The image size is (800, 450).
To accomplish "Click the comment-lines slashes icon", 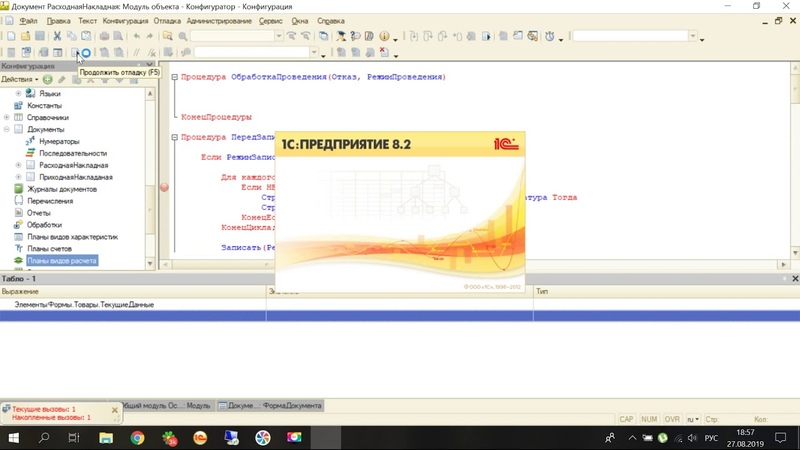I will click(136, 53).
